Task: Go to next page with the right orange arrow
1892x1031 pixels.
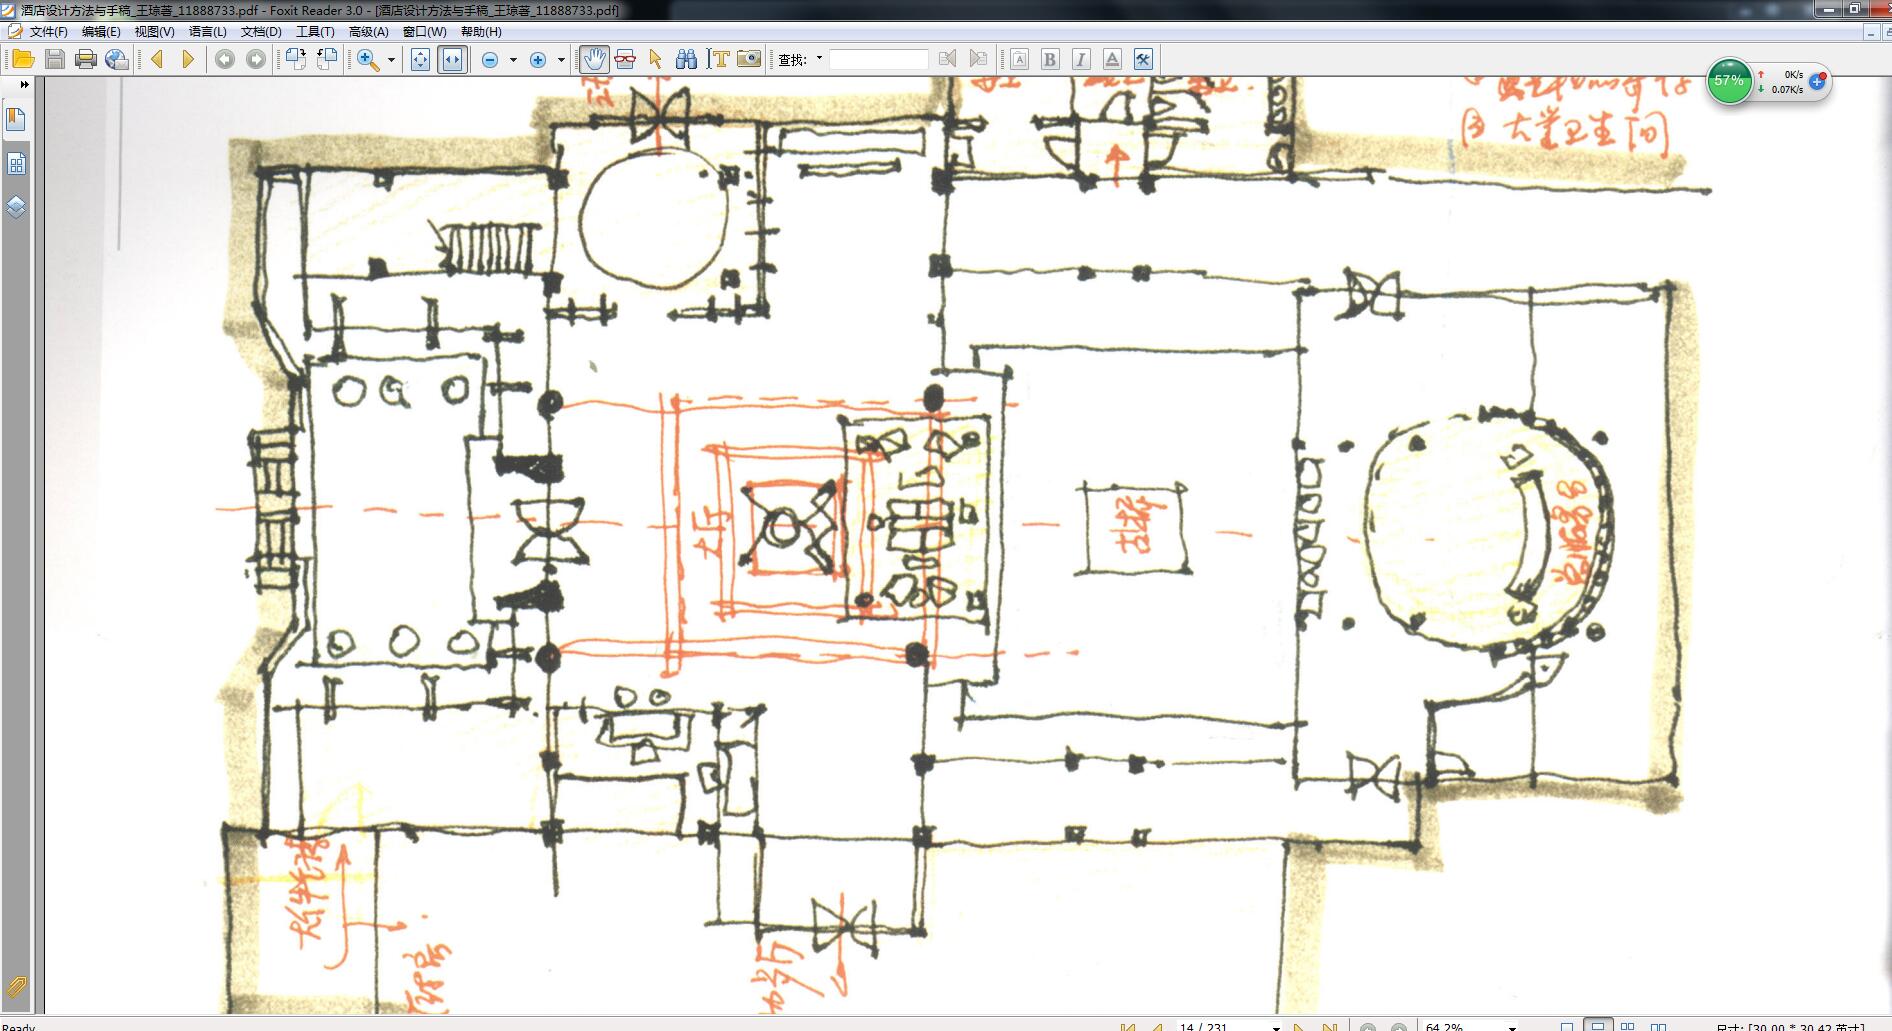Action: pos(188,60)
